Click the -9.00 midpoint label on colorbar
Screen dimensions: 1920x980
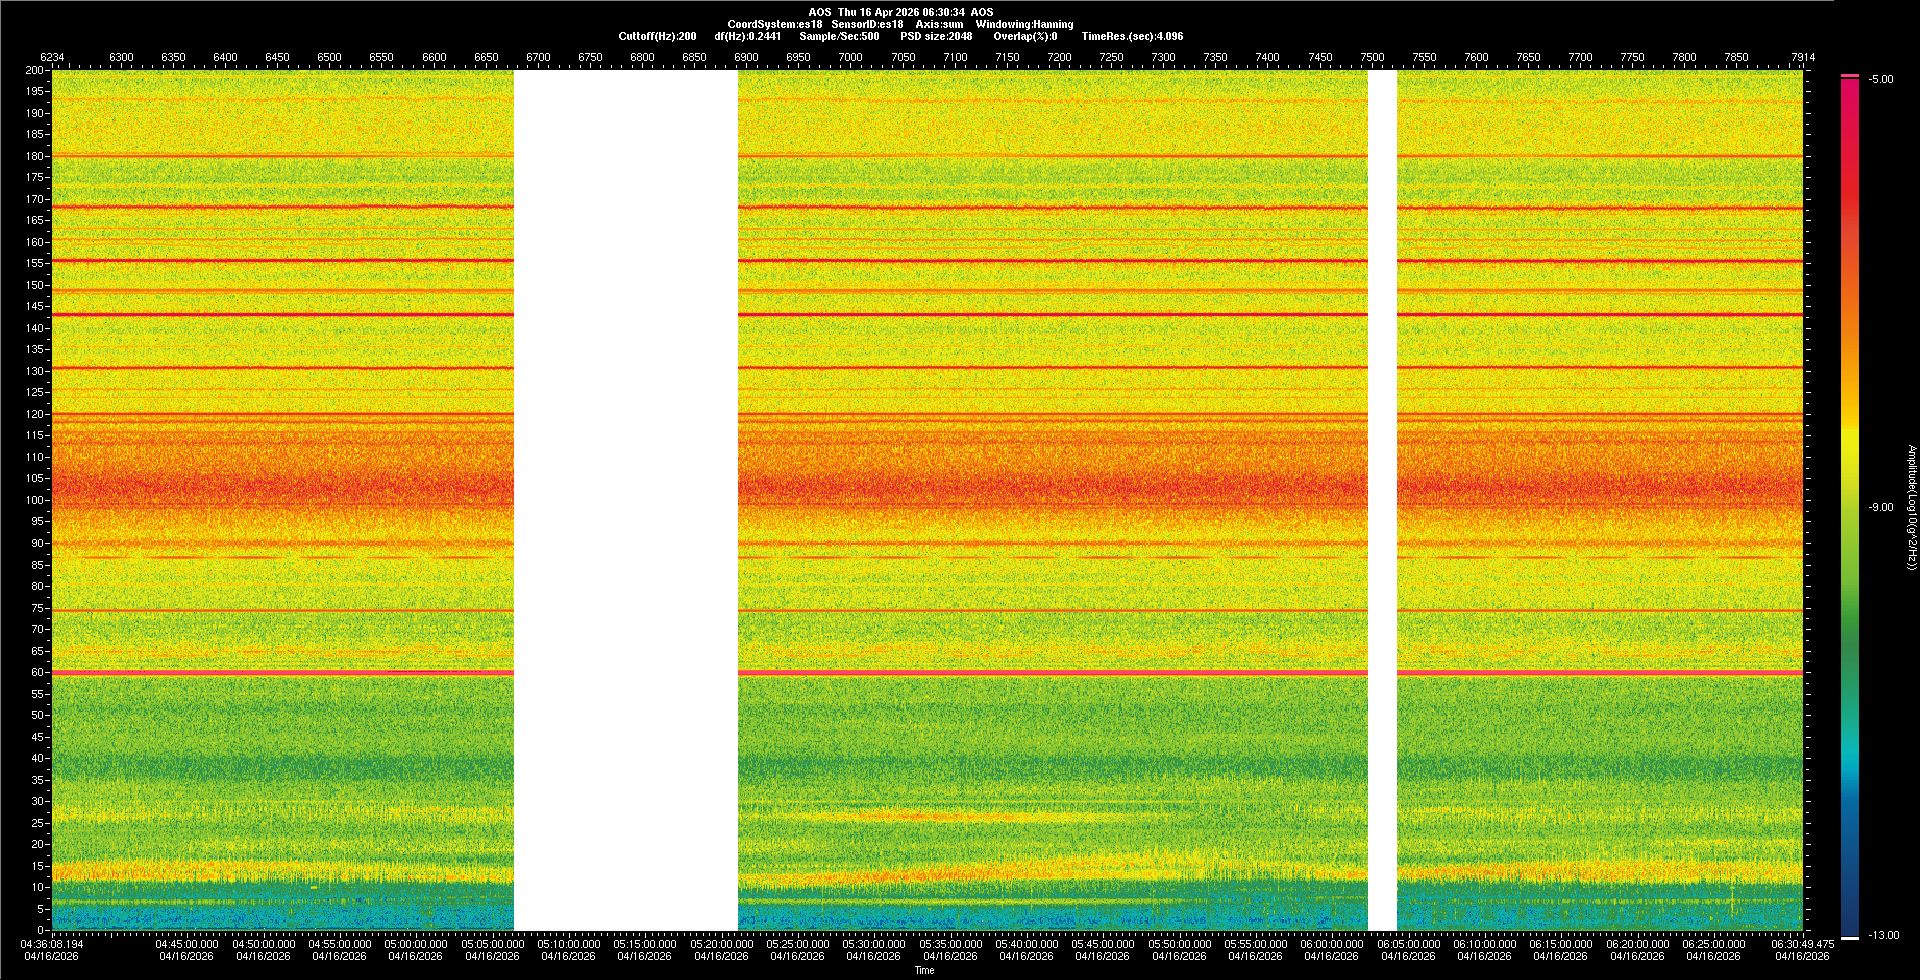1881,508
